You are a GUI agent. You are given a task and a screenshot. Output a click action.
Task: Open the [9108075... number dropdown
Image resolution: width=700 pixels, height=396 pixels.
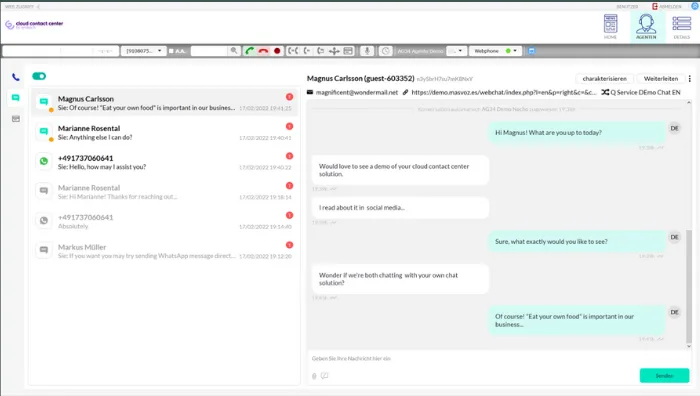pyautogui.click(x=144, y=51)
